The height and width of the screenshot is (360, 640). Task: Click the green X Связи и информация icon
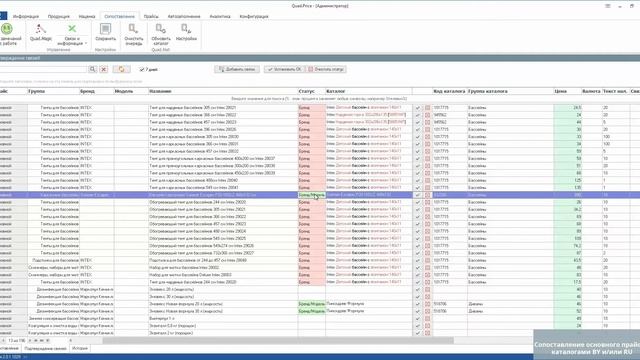pos(72,29)
